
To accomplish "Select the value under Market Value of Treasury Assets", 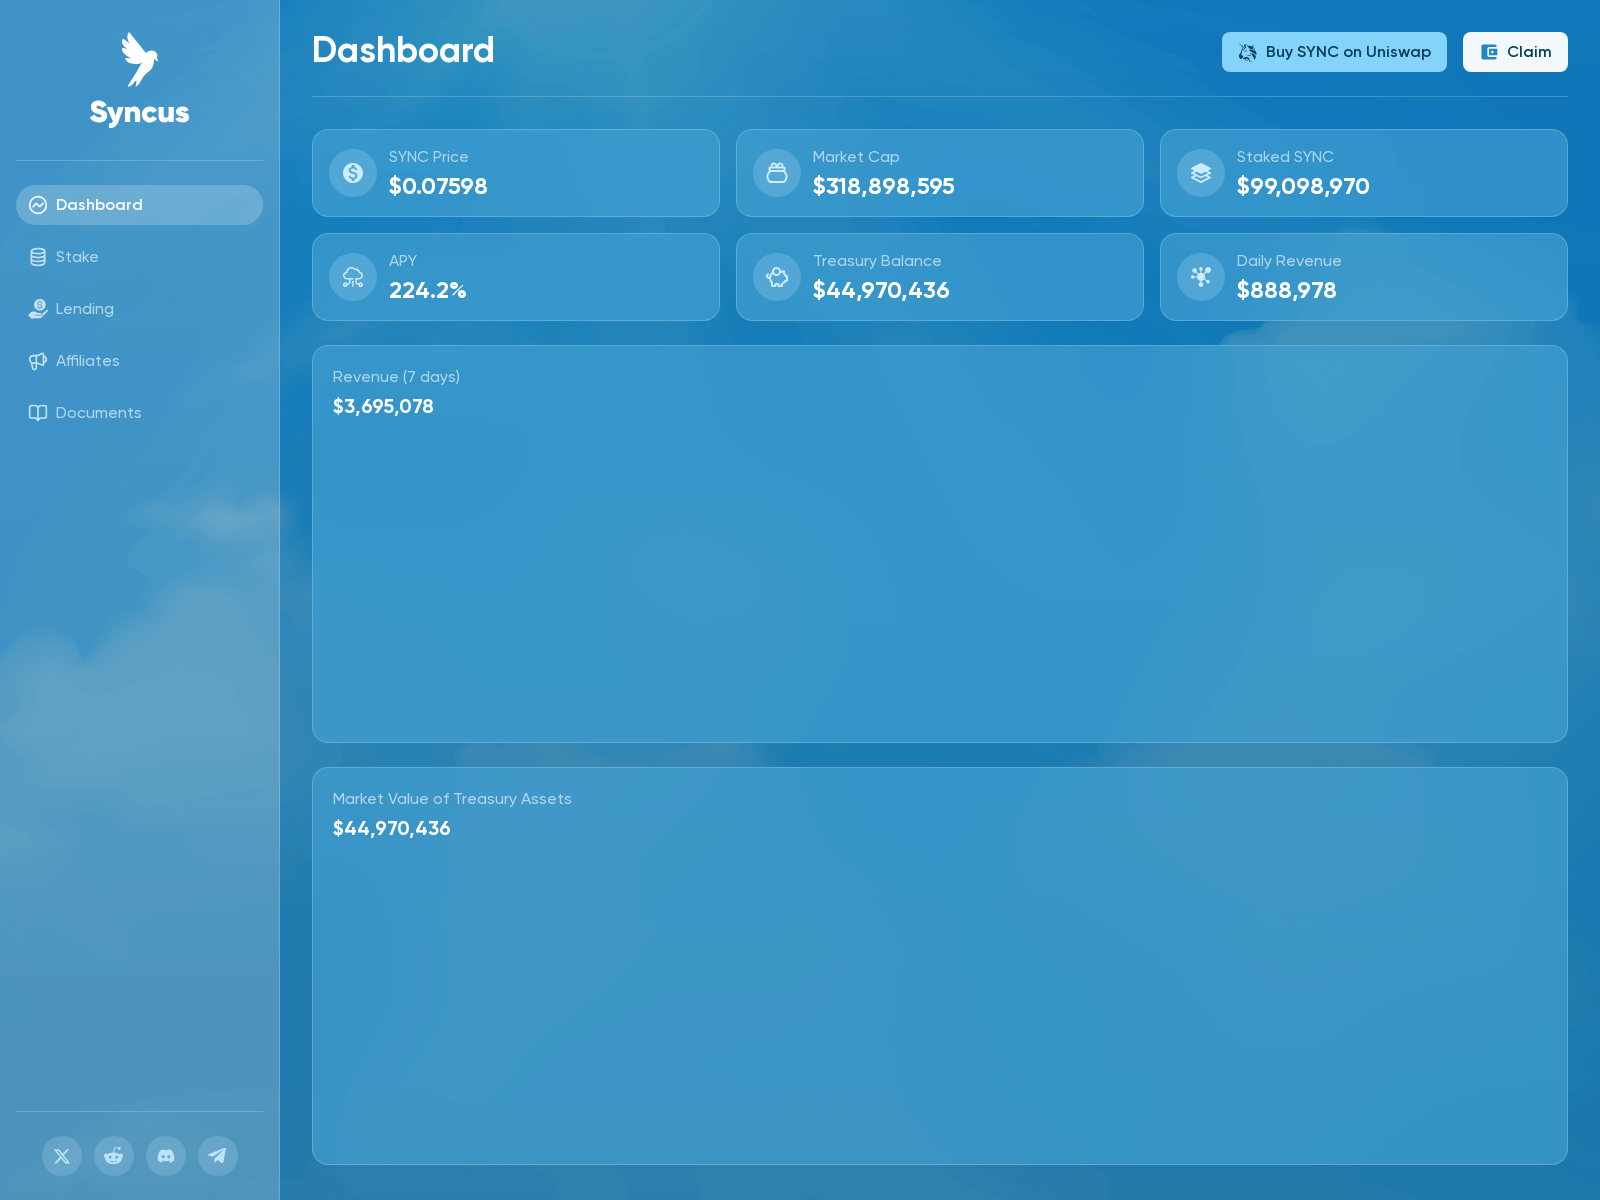I will click(x=392, y=828).
